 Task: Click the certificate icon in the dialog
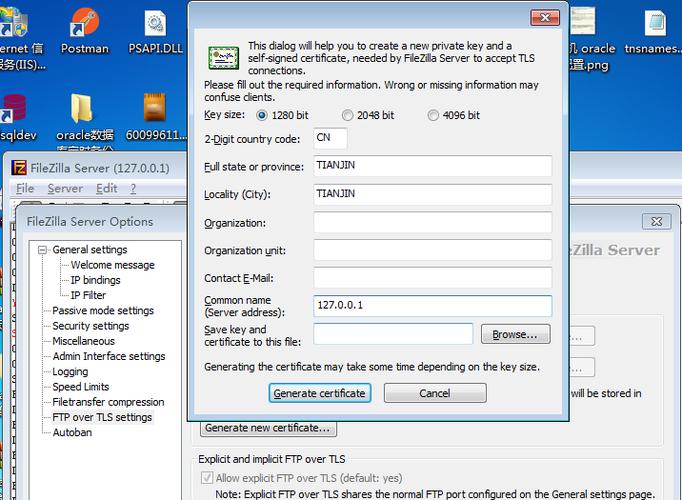point(223,58)
